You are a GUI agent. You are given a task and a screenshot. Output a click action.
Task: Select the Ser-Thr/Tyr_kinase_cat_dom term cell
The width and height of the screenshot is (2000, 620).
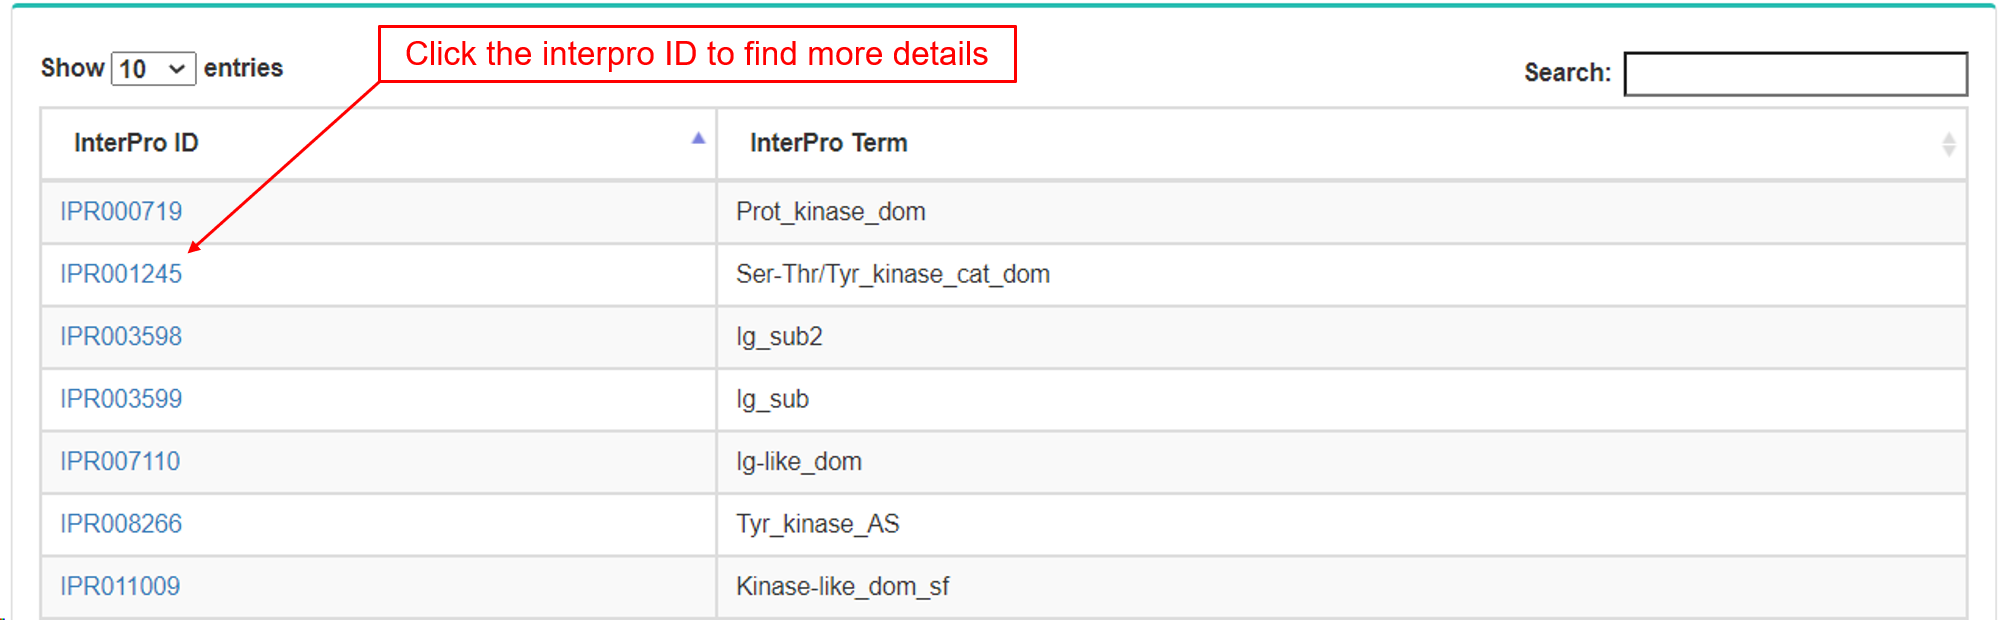[x=892, y=274]
